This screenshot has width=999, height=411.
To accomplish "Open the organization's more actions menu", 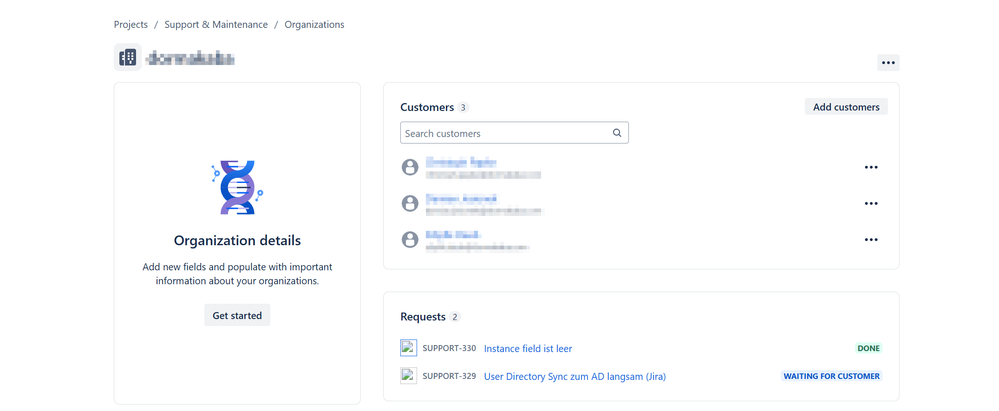I will (888, 62).
